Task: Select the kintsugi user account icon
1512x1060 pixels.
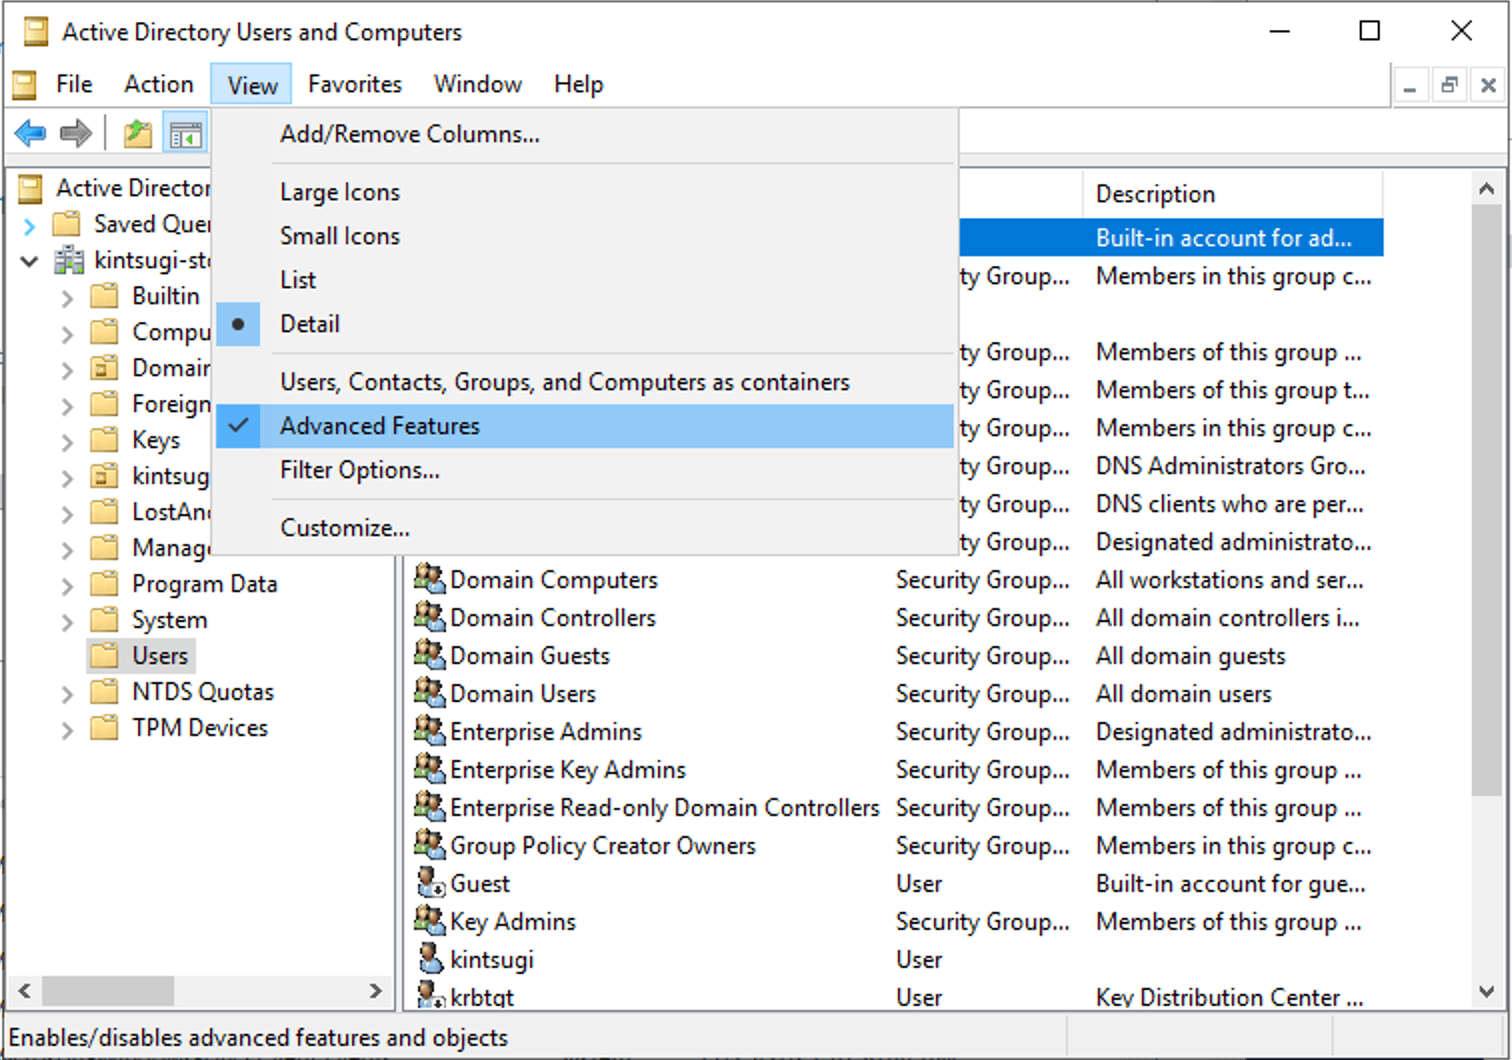Action: tap(431, 959)
